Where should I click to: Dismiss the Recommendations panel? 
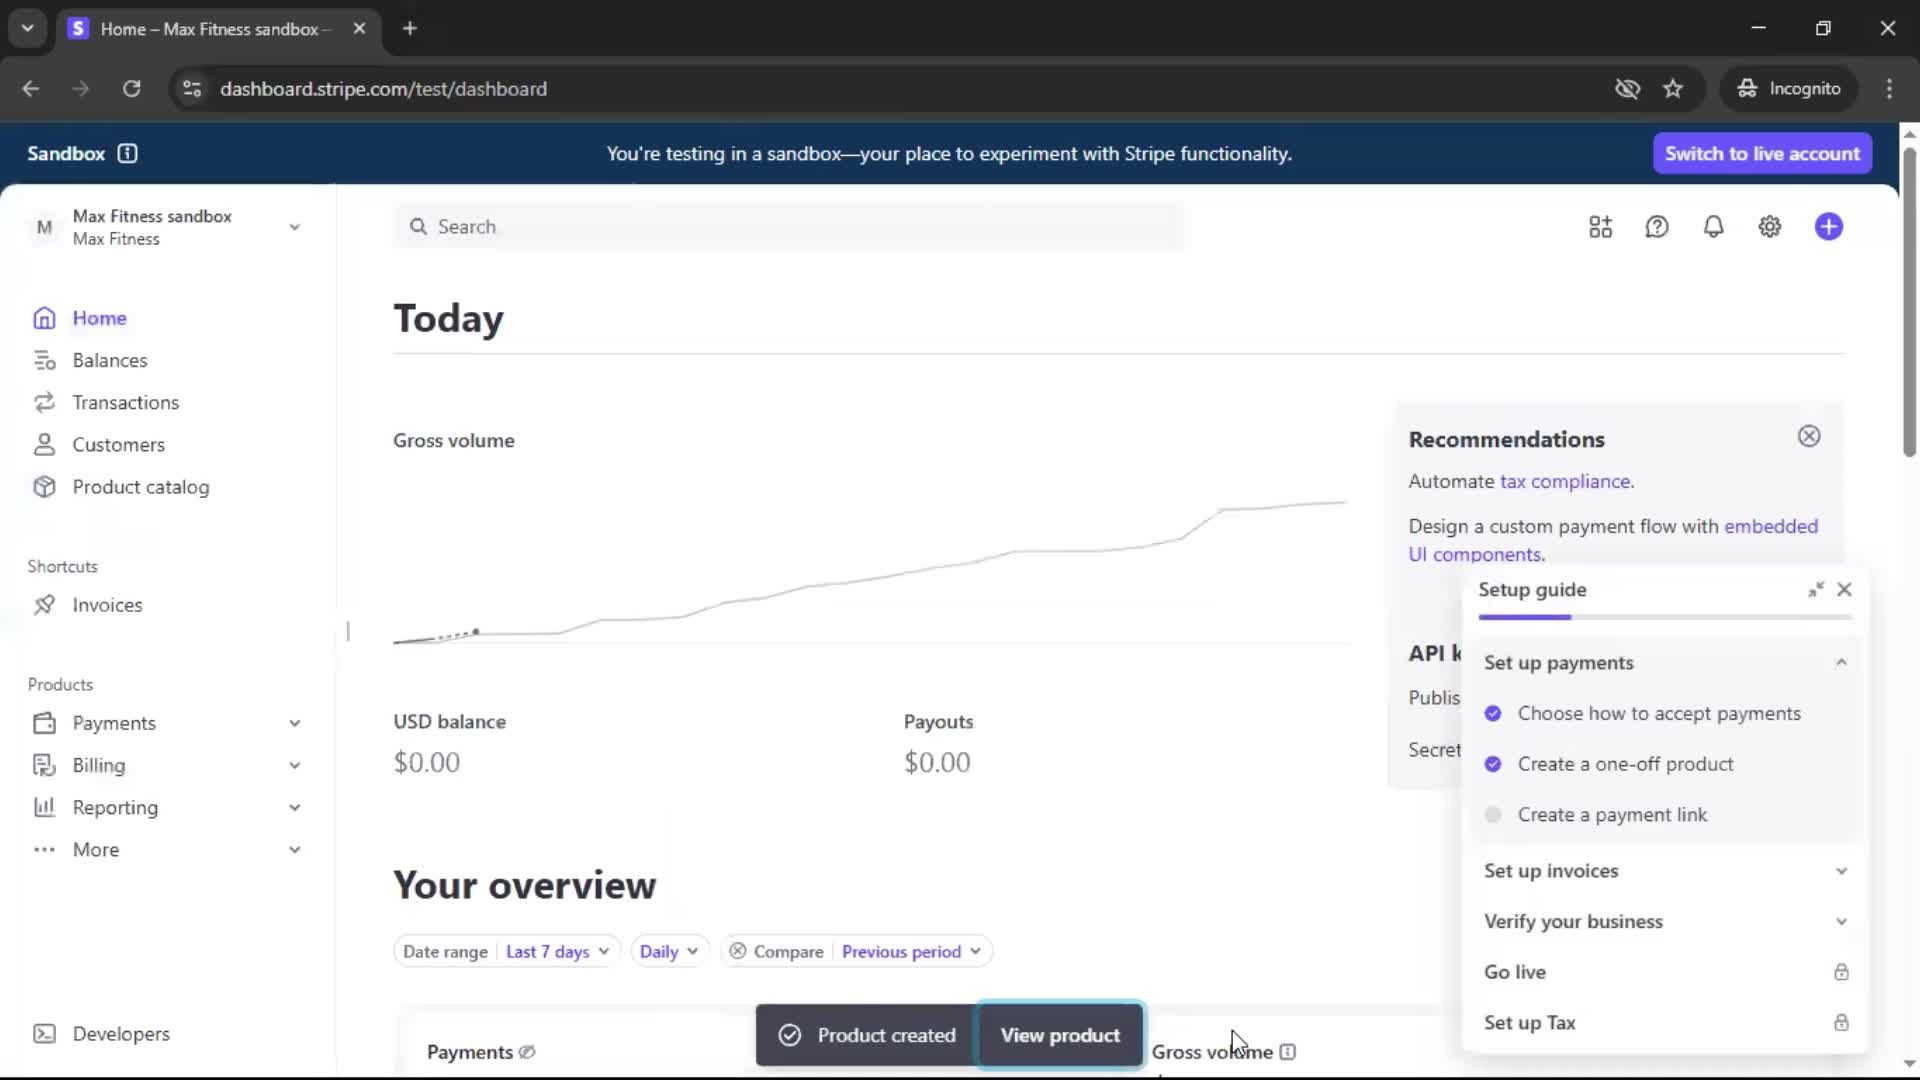[1808, 436]
